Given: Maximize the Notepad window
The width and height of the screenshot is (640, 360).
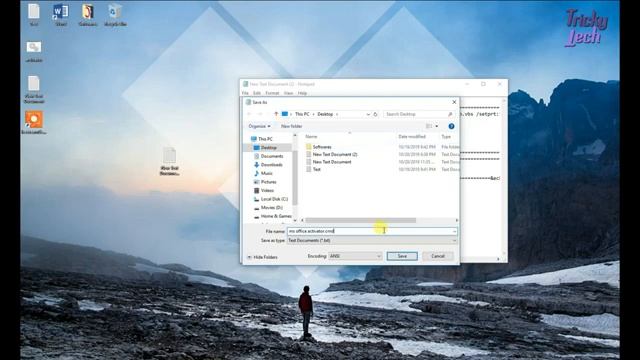Looking at the screenshot, I should tap(483, 84).
